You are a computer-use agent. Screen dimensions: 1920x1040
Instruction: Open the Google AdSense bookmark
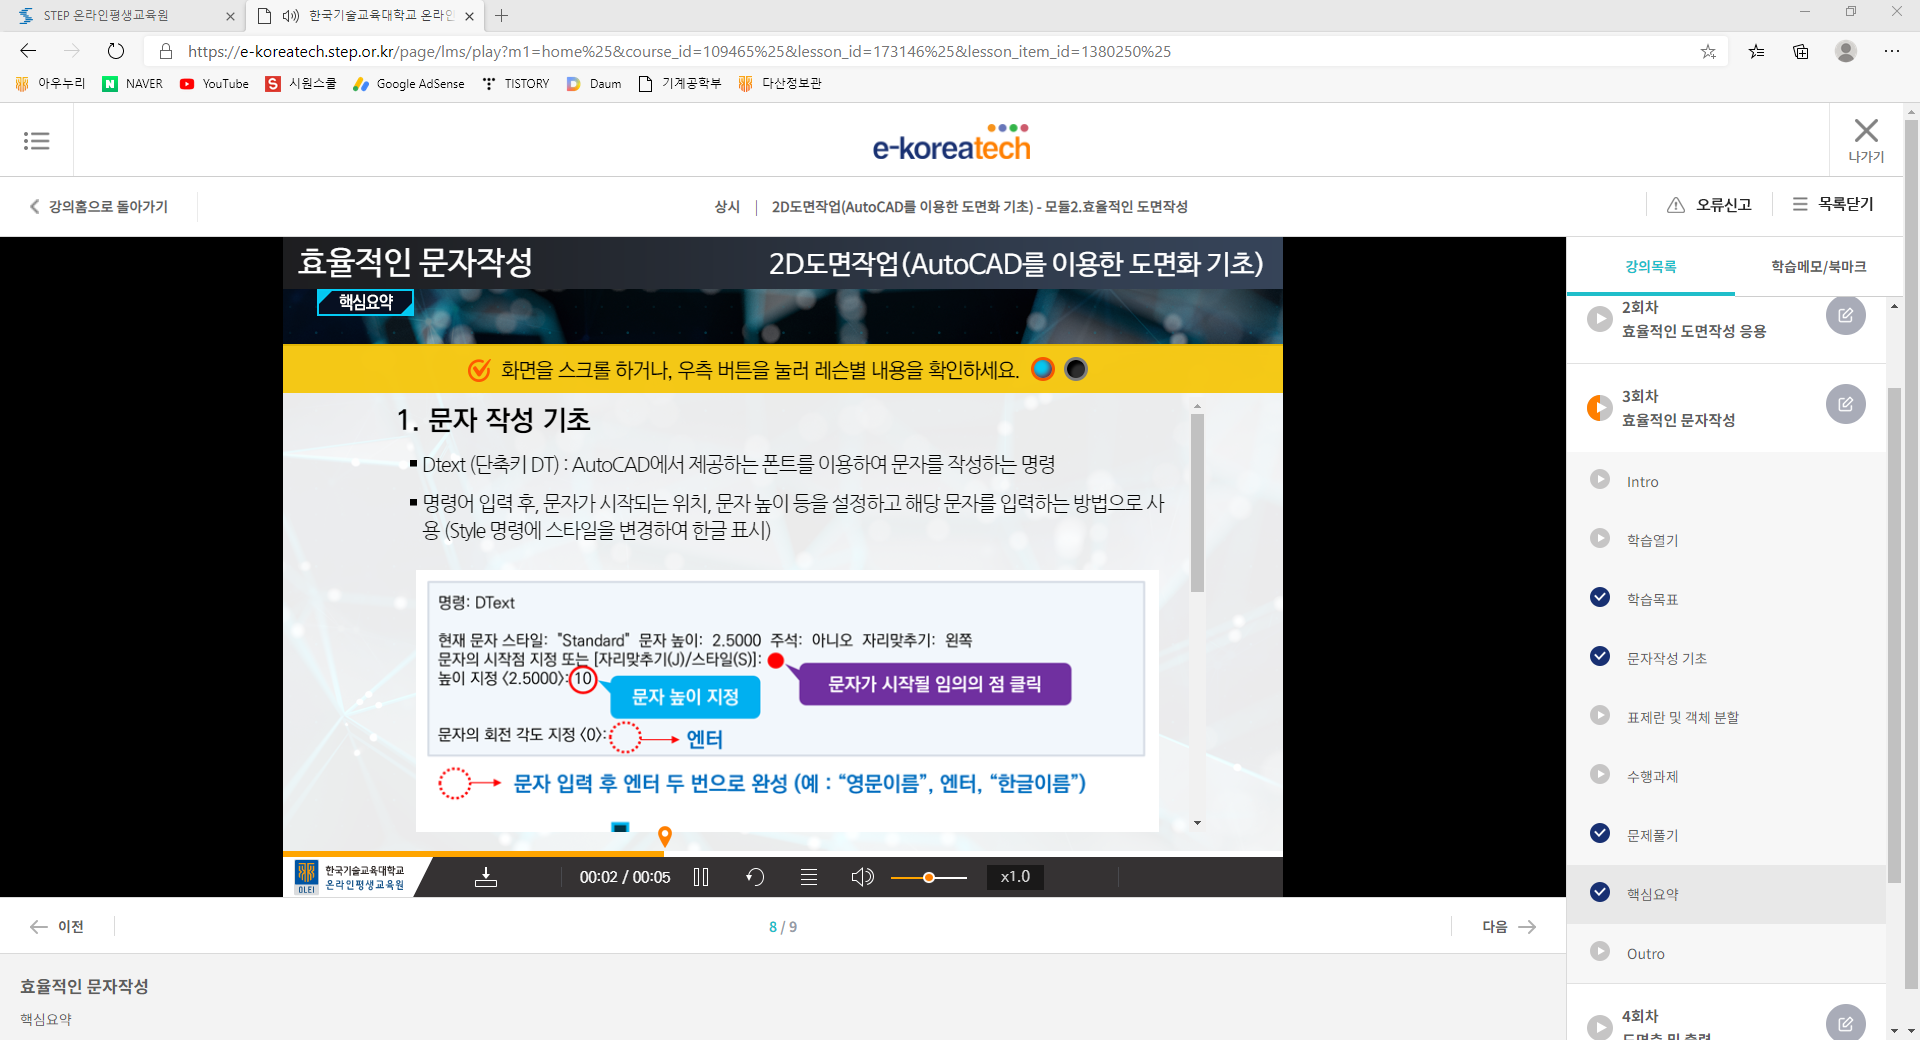(x=409, y=84)
